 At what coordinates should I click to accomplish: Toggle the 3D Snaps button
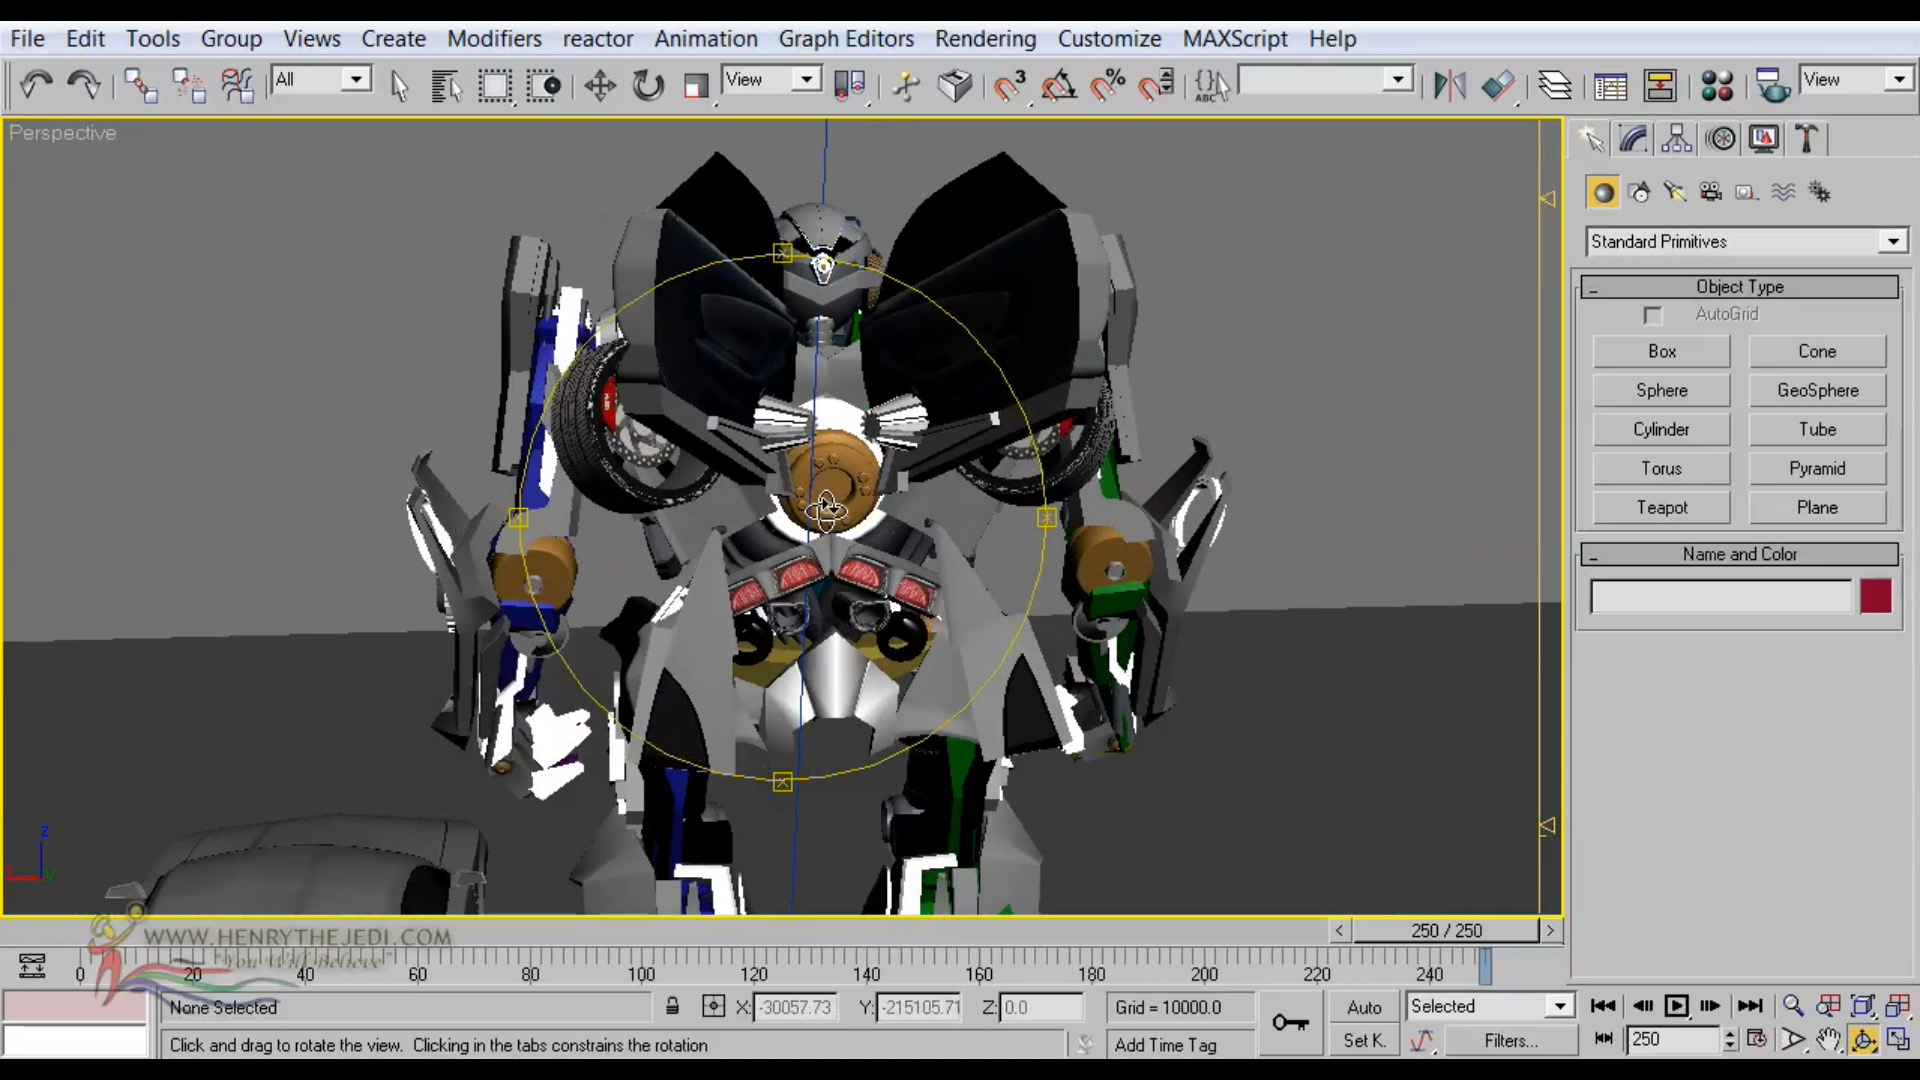[x=1010, y=86]
